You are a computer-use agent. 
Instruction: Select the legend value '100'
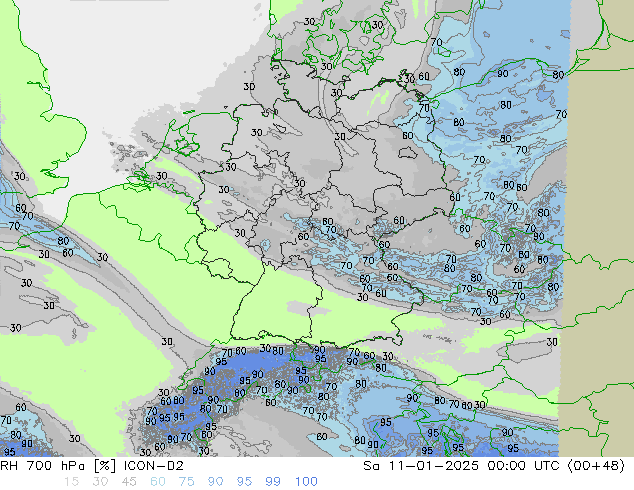click(x=306, y=482)
